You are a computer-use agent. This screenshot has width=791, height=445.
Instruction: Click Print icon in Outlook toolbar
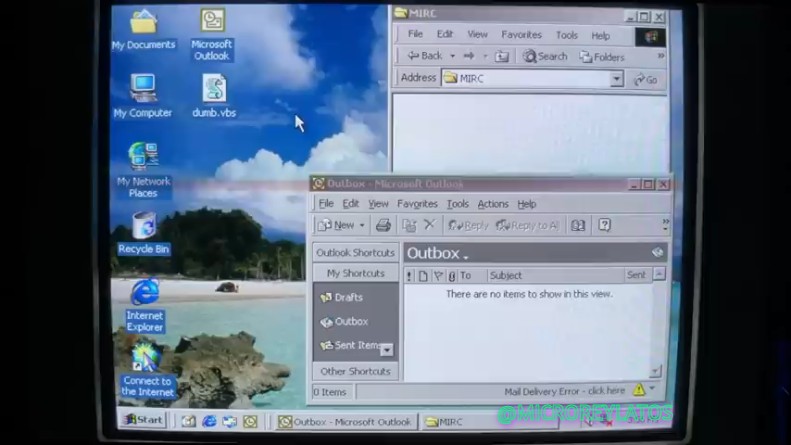pyautogui.click(x=383, y=225)
